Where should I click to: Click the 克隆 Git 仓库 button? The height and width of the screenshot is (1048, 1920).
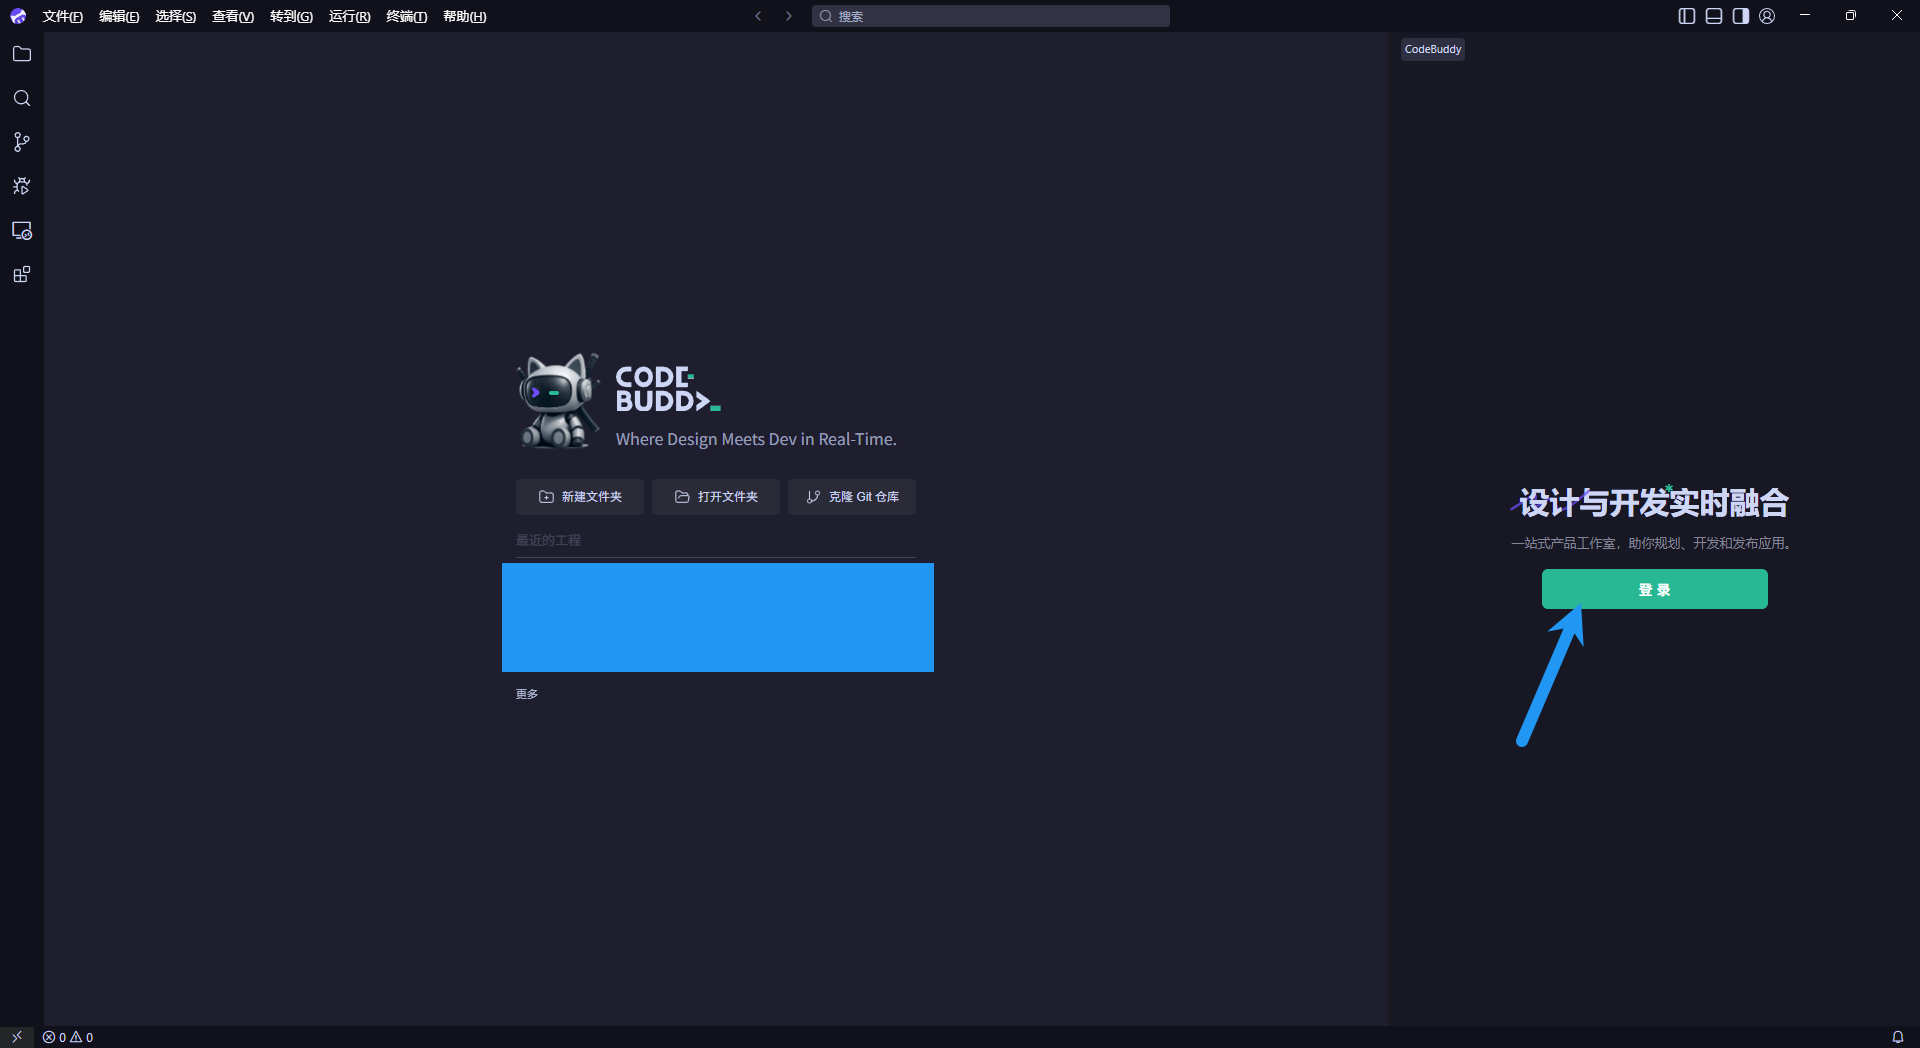pyautogui.click(x=852, y=497)
